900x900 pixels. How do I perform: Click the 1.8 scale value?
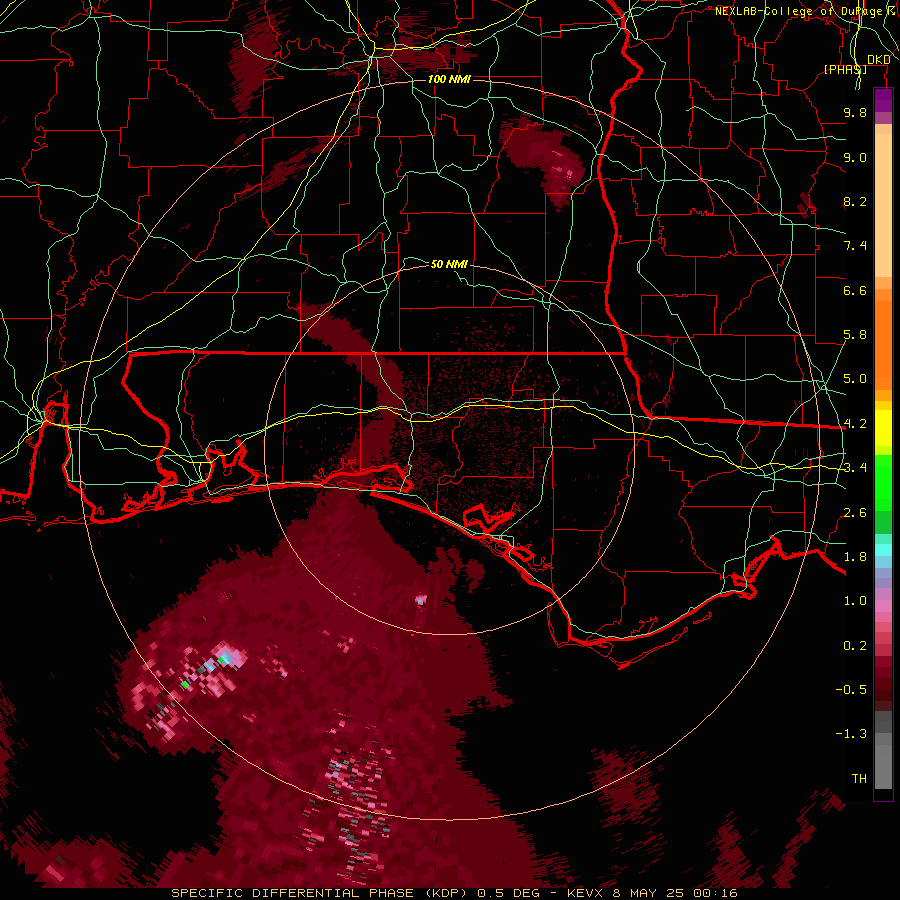click(x=855, y=557)
